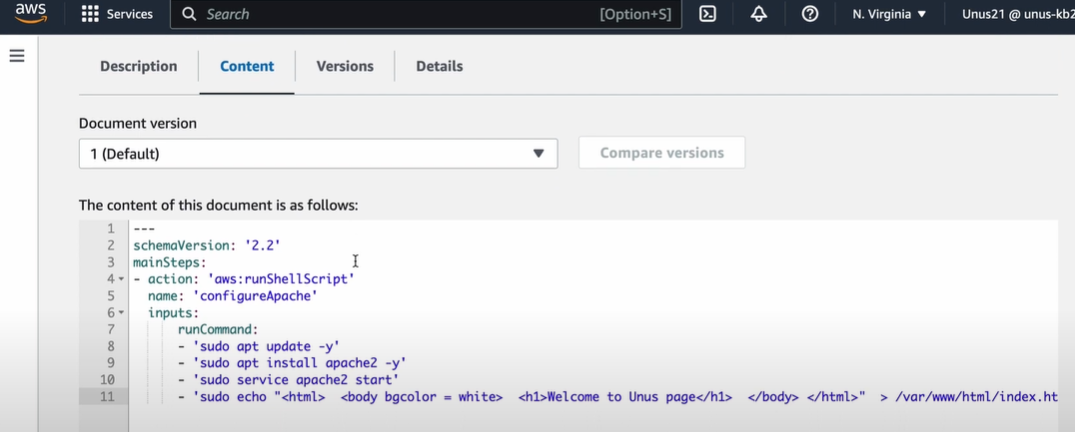Click the search magnifier icon
1075x432 pixels.
pos(190,14)
